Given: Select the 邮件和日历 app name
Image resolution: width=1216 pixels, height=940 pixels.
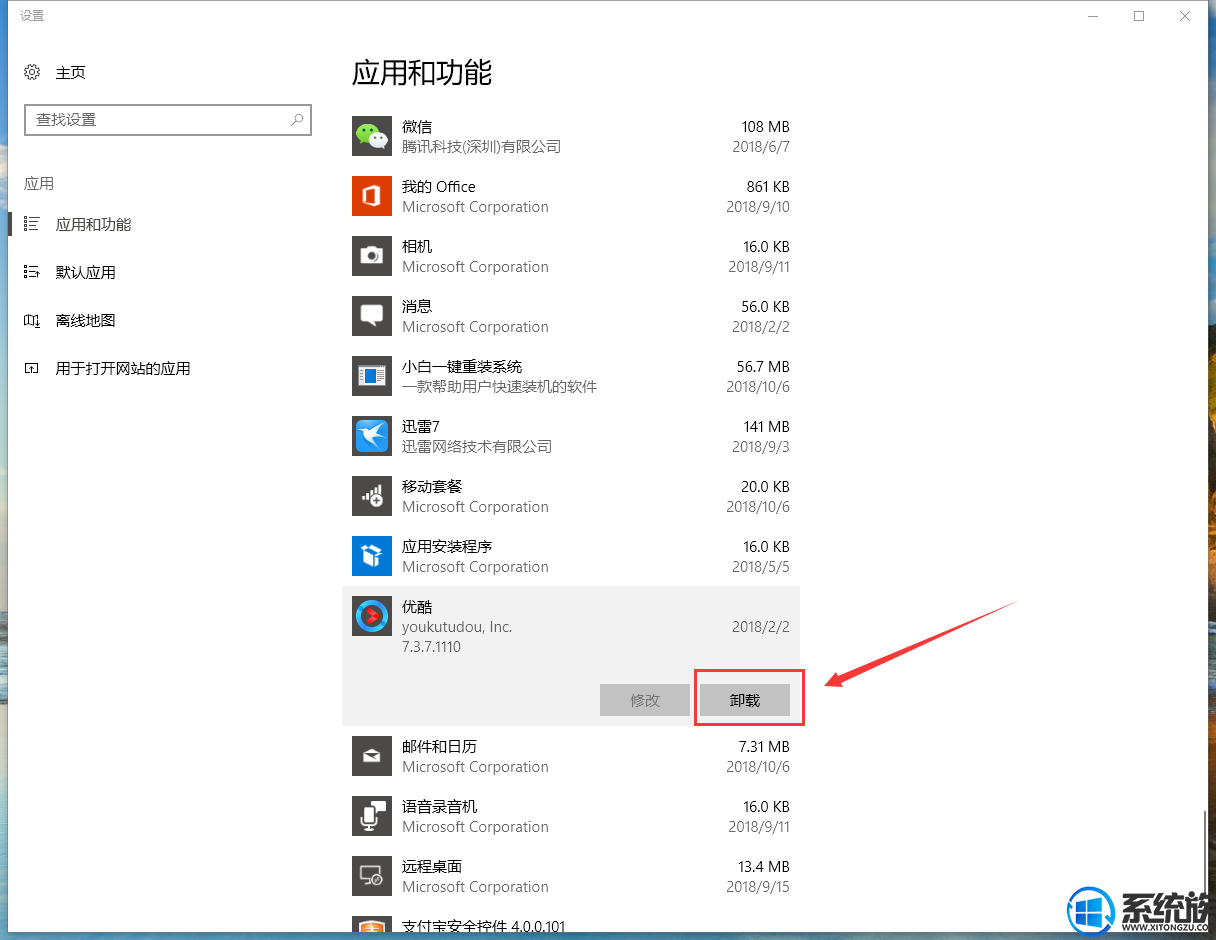Looking at the screenshot, I should click(x=439, y=746).
